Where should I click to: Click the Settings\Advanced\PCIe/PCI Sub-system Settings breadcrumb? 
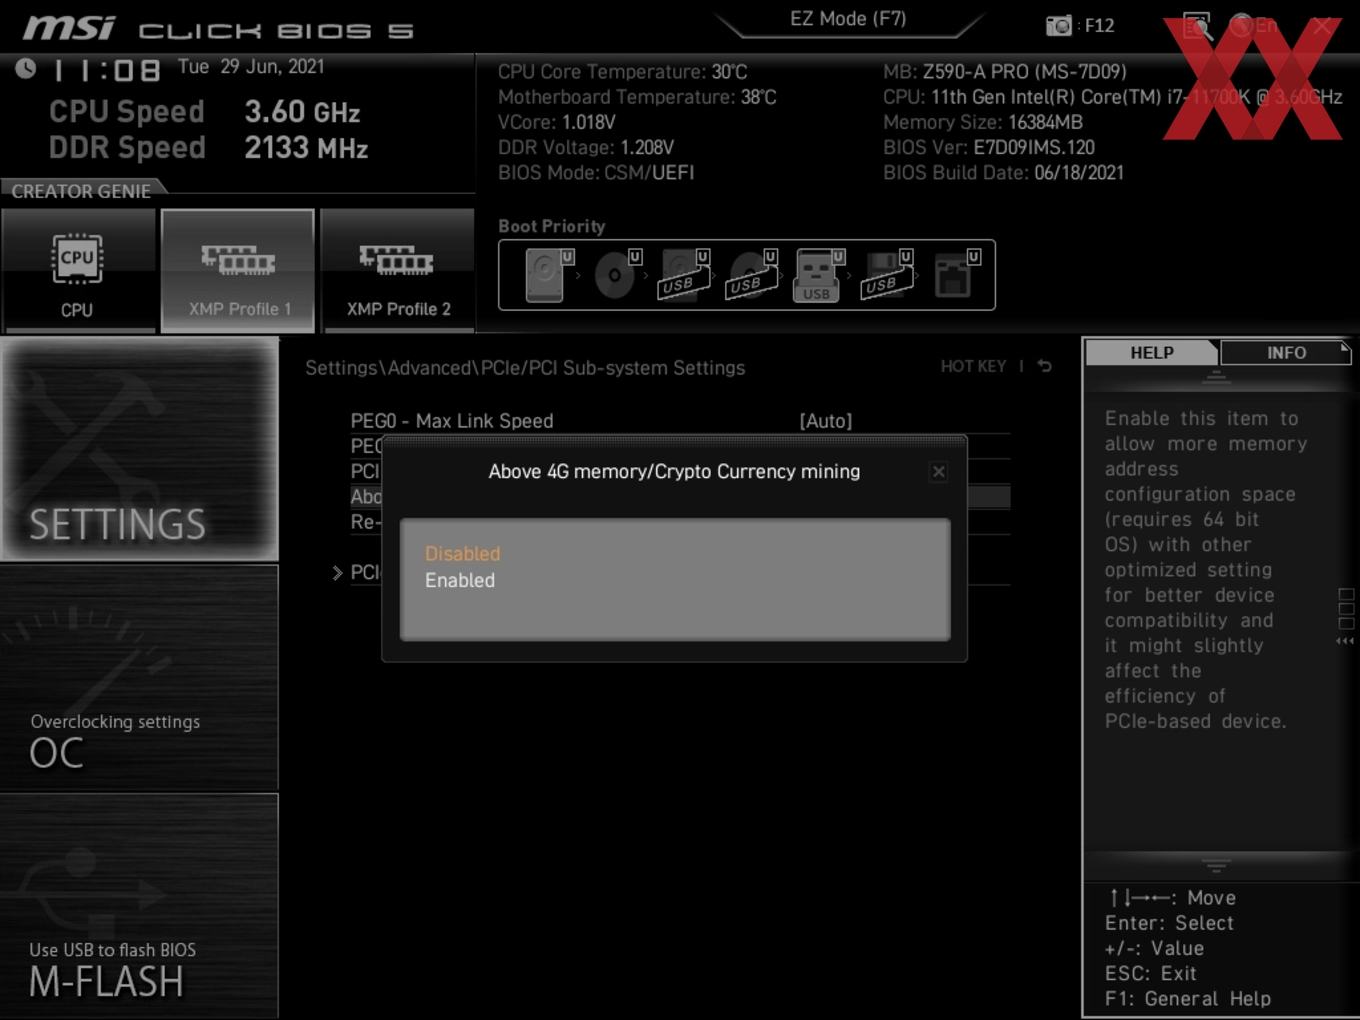coord(525,368)
